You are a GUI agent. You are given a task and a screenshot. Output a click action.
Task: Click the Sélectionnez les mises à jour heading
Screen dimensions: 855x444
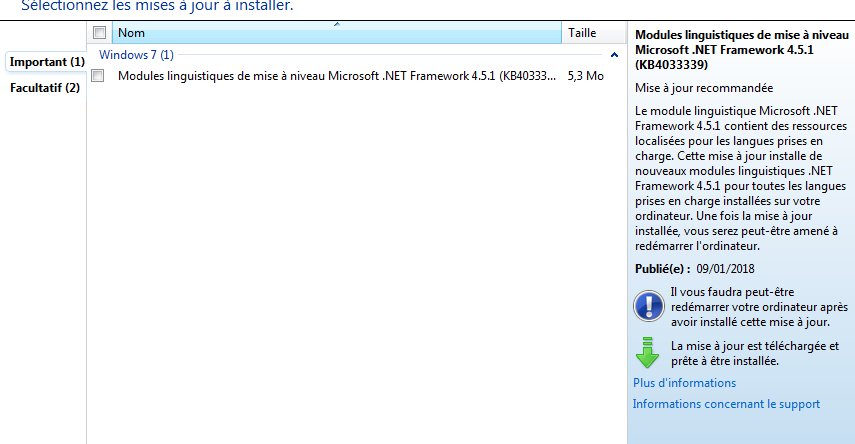pos(157,6)
